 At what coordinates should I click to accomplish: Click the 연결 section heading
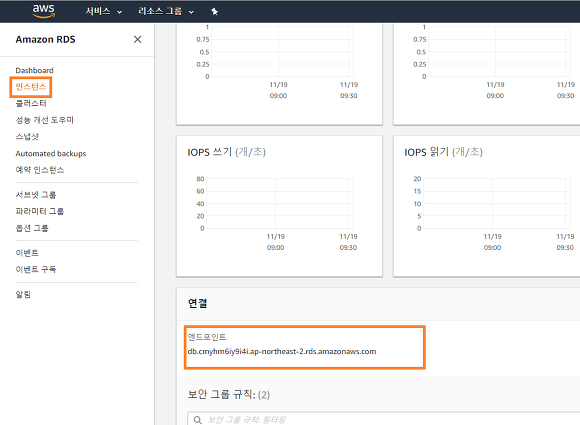198,303
